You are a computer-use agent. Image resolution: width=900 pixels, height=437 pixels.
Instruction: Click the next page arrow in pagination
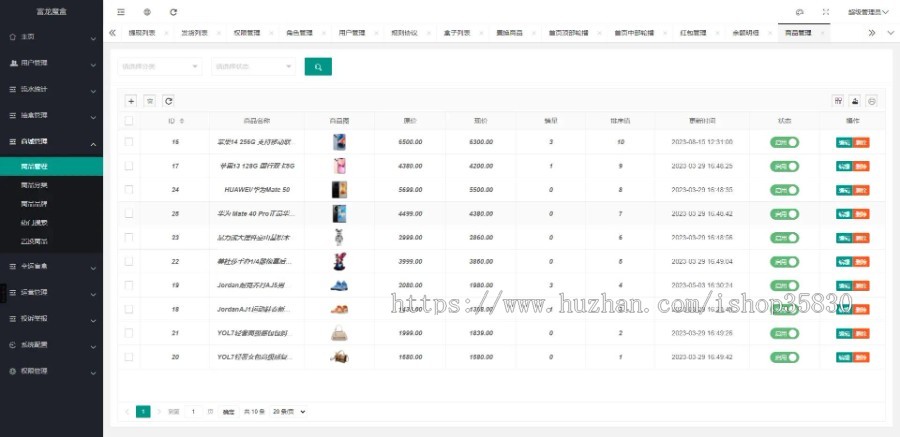[159, 412]
